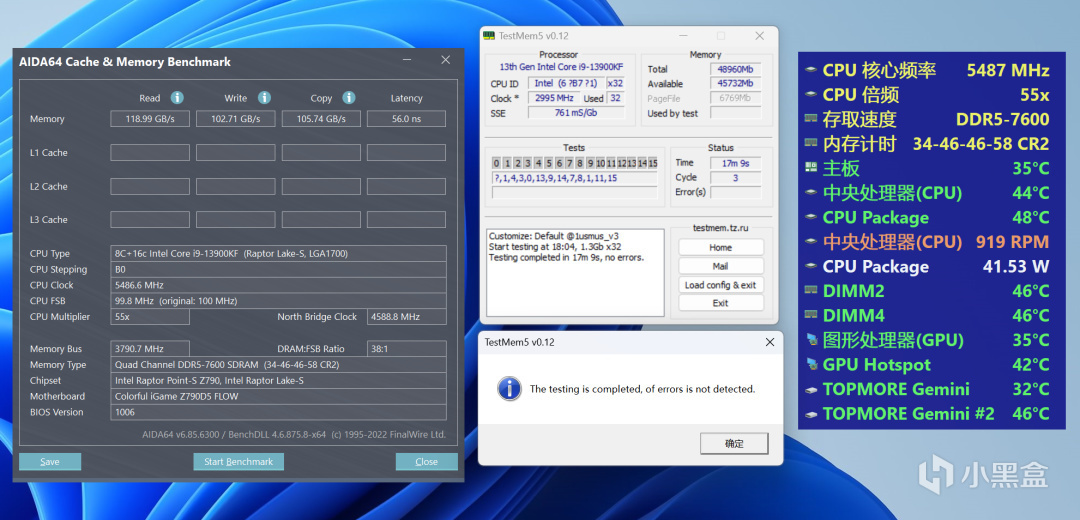This screenshot has width=1080, height=520.
Task: Dismiss the TestMem5 dialog with the X
Action: pos(769,342)
